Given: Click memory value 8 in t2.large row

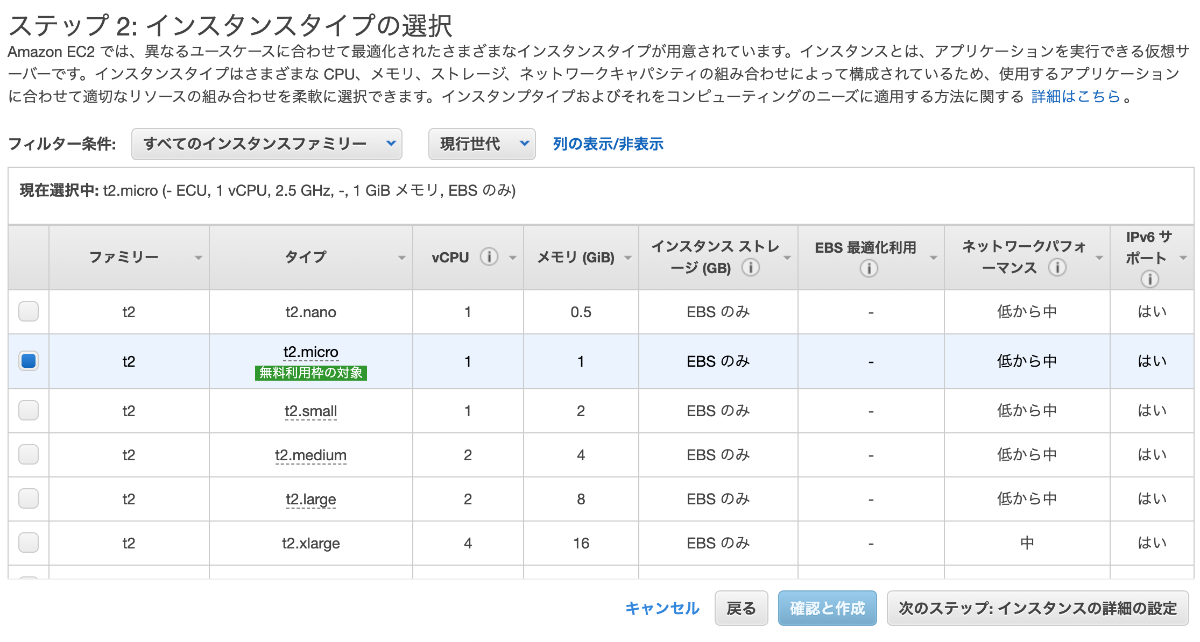Looking at the screenshot, I should point(581,499).
